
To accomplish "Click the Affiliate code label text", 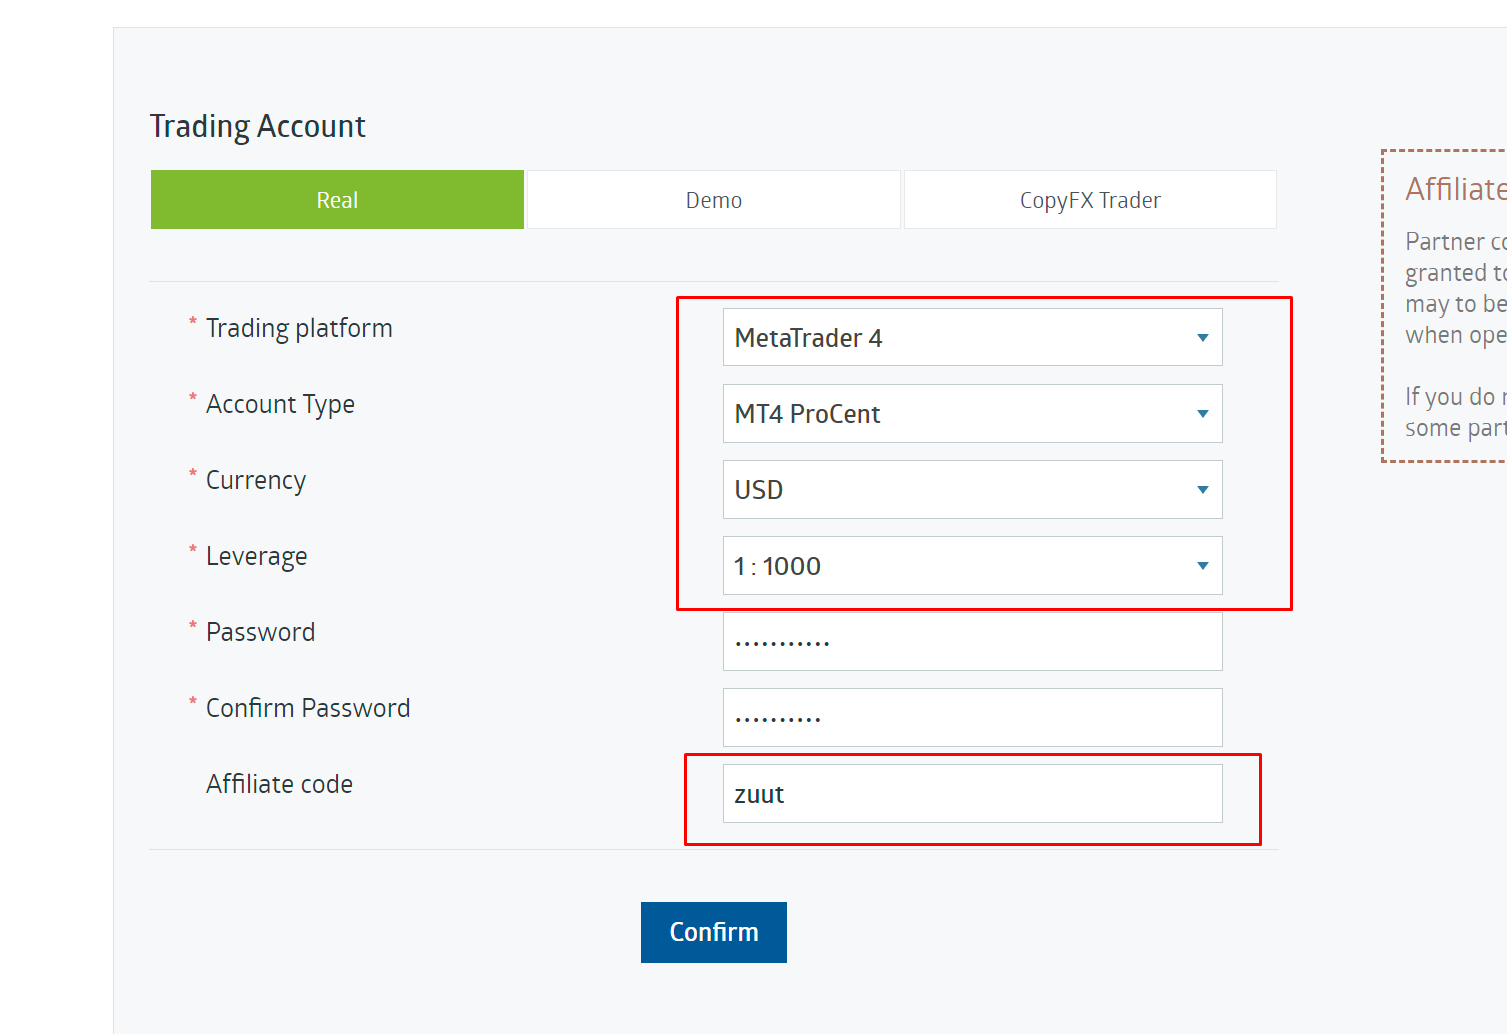I will (x=279, y=784).
